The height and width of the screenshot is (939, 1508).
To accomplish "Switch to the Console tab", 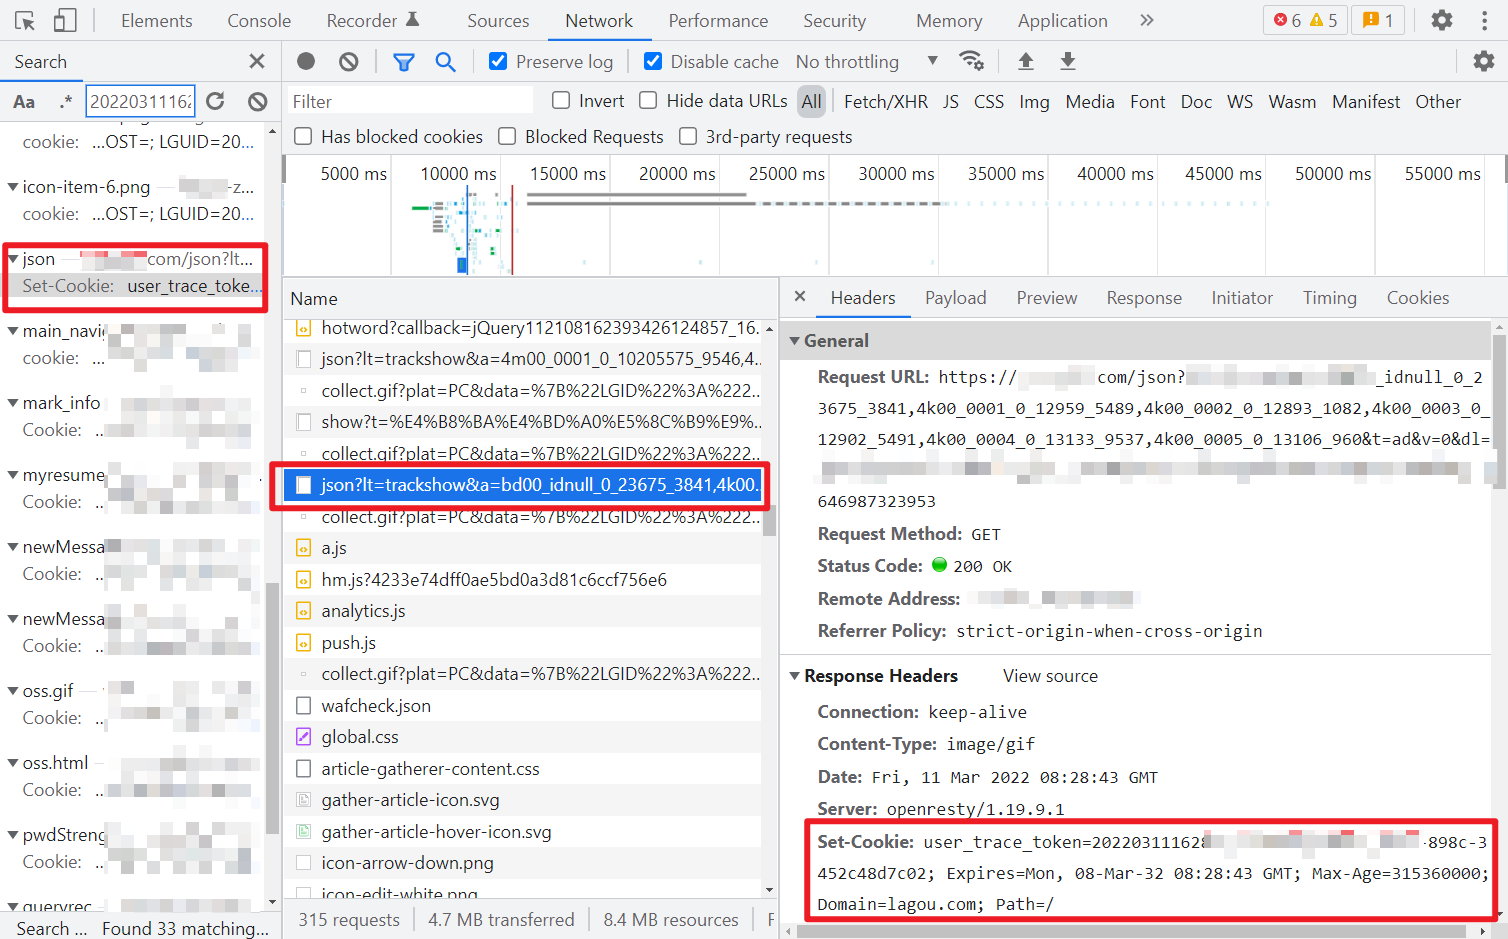I will click(x=259, y=20).
